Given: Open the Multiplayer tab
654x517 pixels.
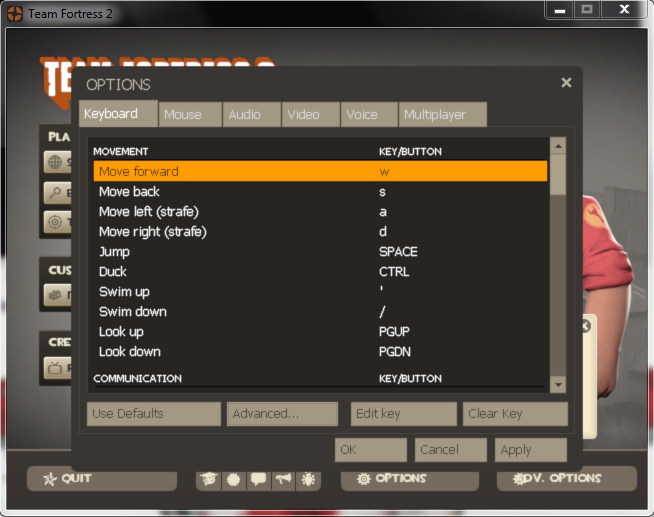Looking at the screenshot, I should pyautogui.click(x=443, y=114).
